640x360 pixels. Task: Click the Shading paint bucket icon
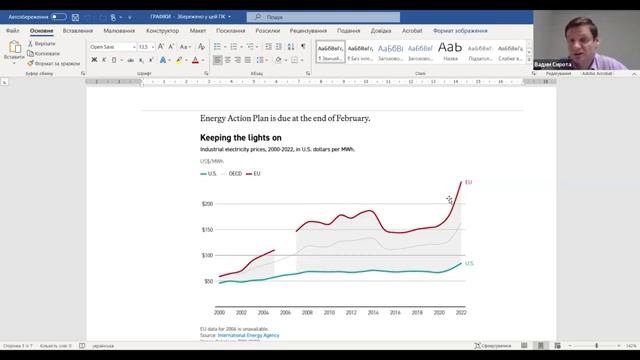278,60
